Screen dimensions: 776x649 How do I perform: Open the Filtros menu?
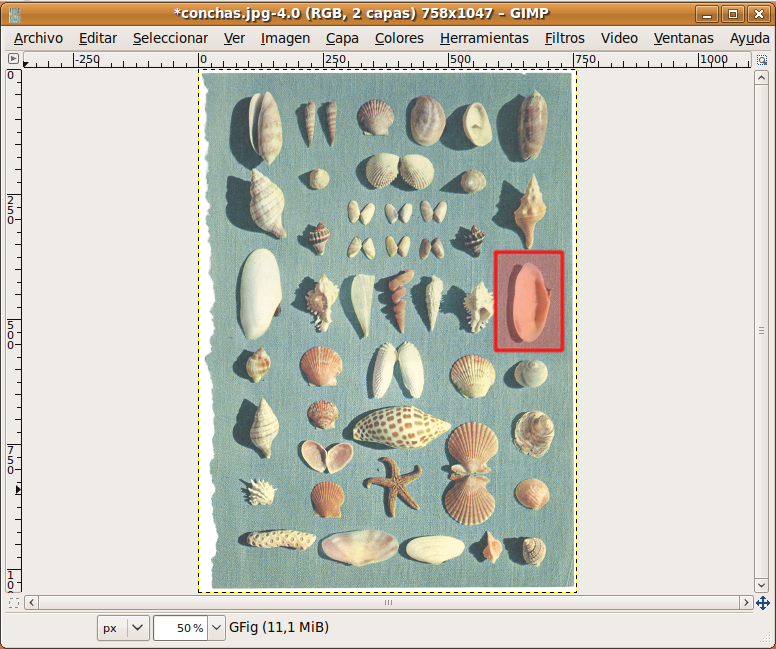pos(565,38)
